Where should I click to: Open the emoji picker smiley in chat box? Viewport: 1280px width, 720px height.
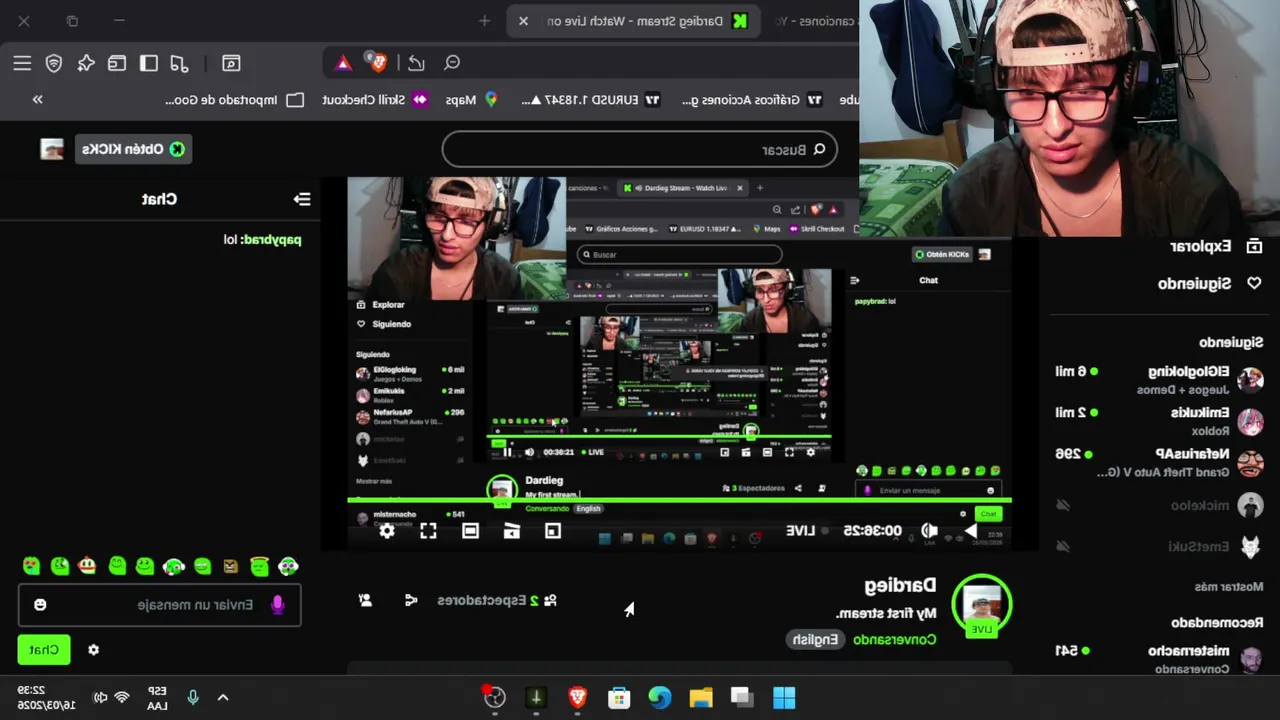pyautogui.click(x=40, y=605)
